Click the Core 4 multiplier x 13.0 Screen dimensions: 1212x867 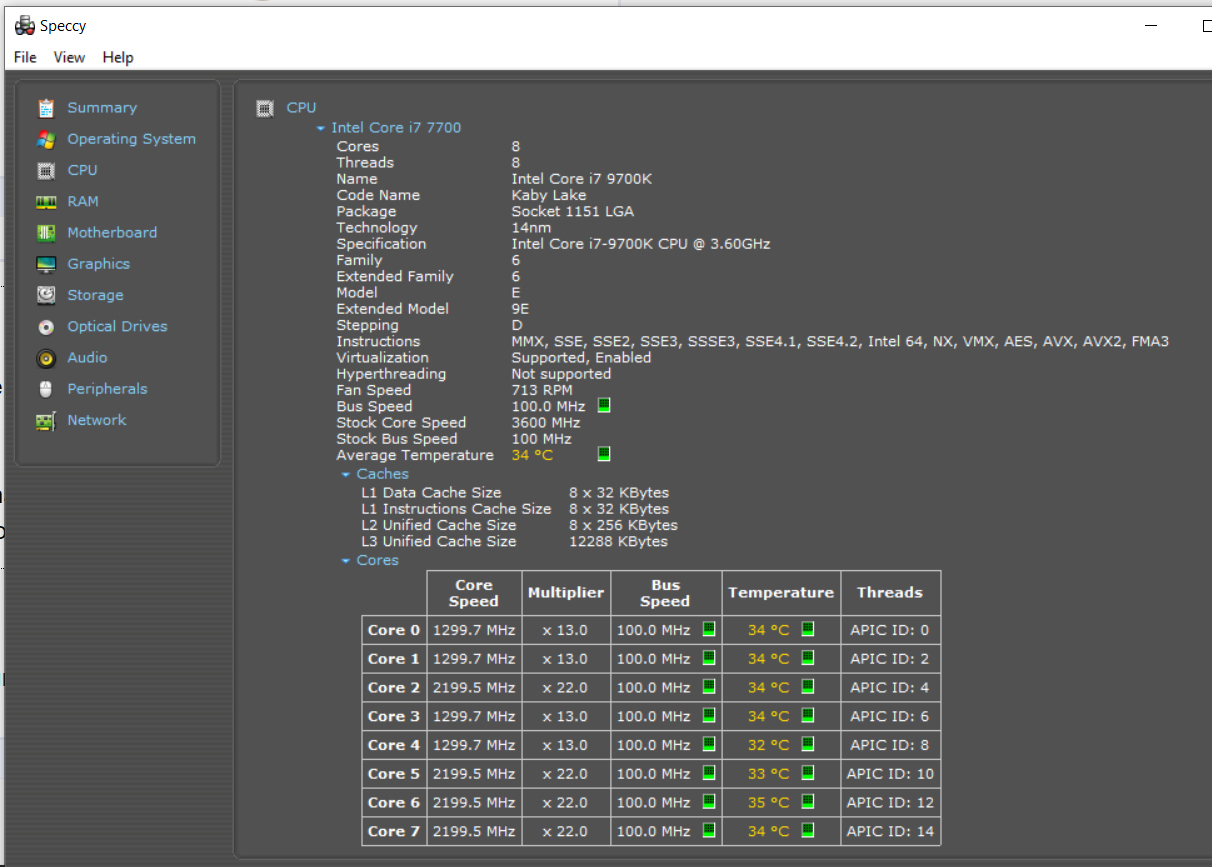[565, 745]
